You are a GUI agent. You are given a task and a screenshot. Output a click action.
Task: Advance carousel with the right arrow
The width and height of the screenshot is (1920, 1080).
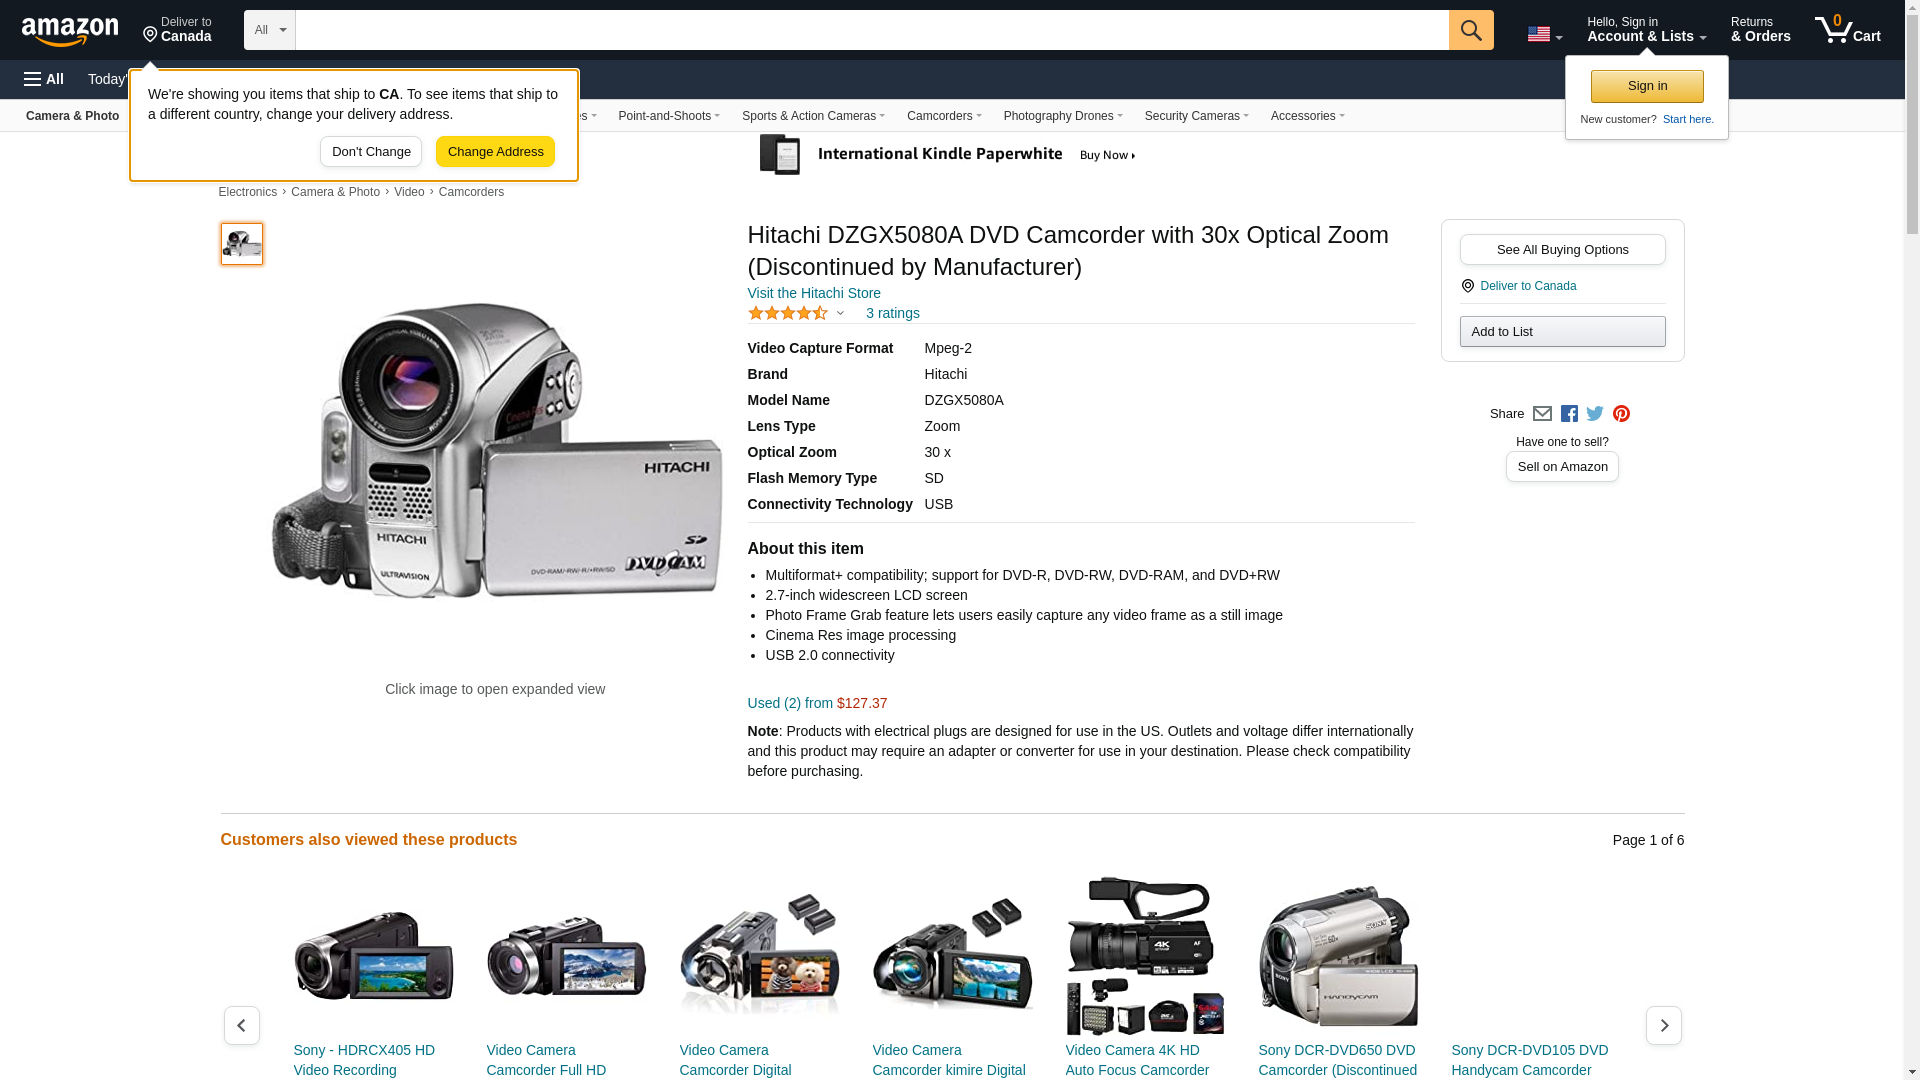pos(1663,1025)
